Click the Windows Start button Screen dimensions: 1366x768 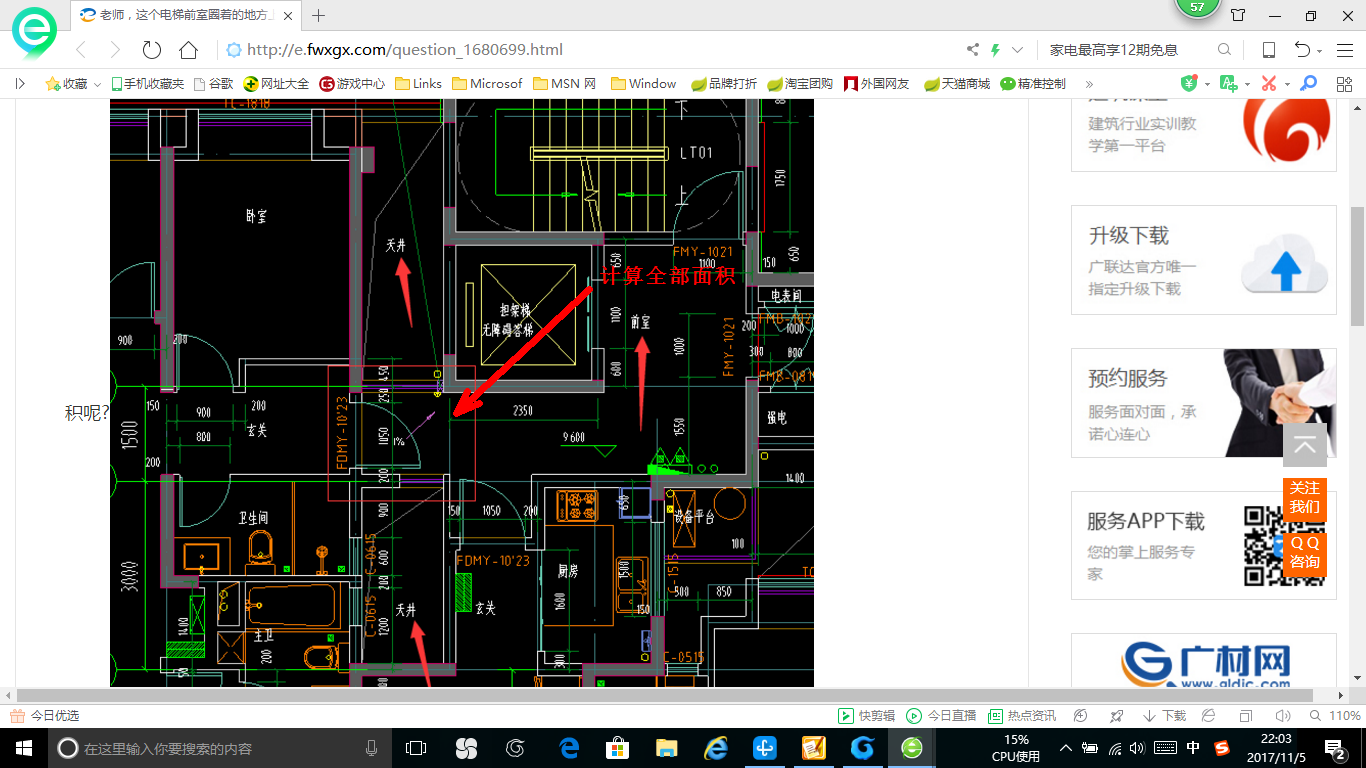click(x=23, y=748)
